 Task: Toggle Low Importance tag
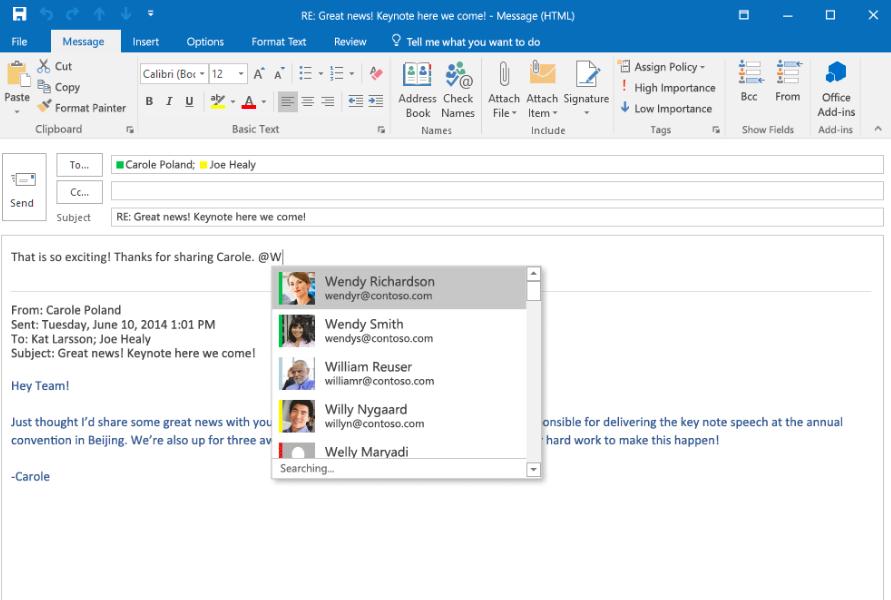coord(666,108)
